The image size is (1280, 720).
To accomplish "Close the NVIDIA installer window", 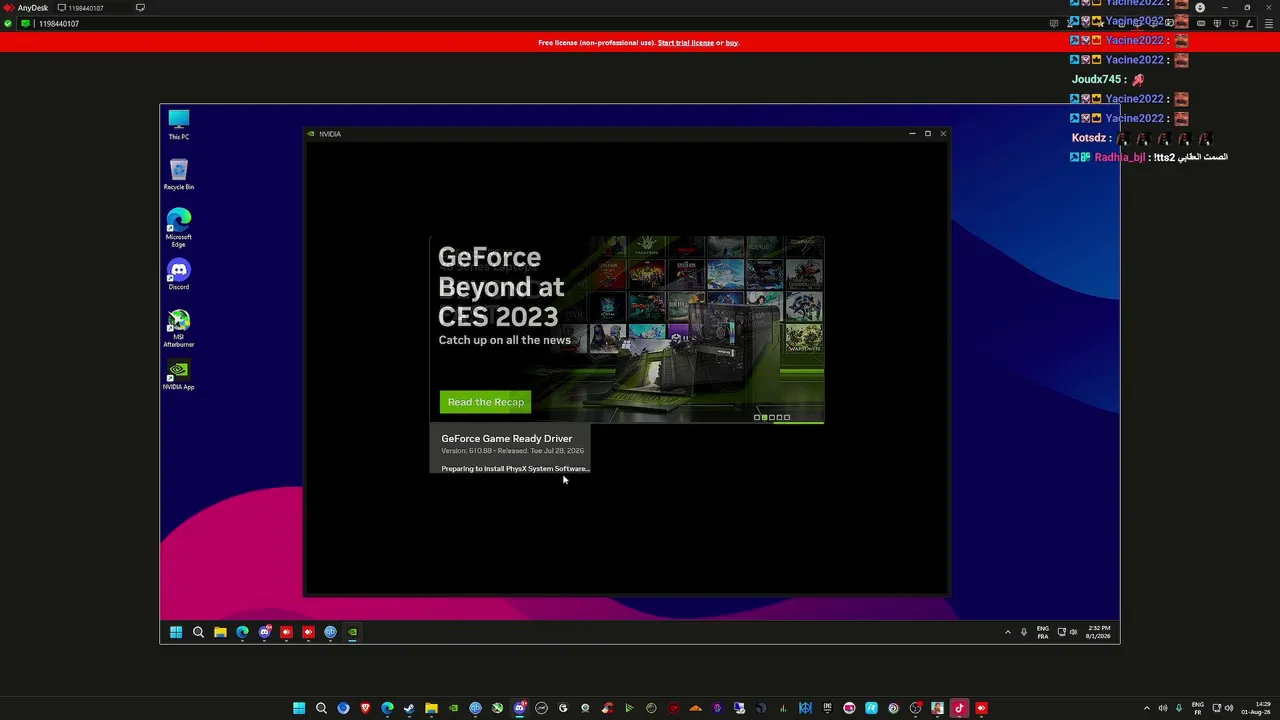I will point(942,133).
